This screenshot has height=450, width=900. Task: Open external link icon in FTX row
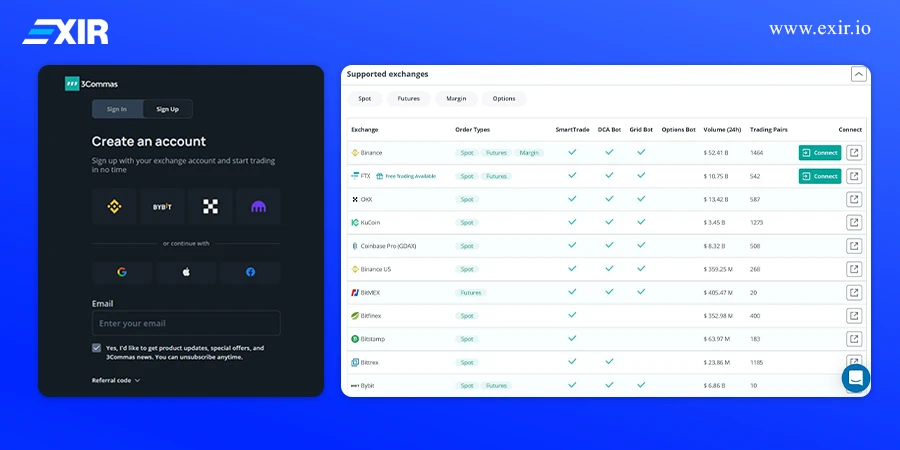coord(854,176)
